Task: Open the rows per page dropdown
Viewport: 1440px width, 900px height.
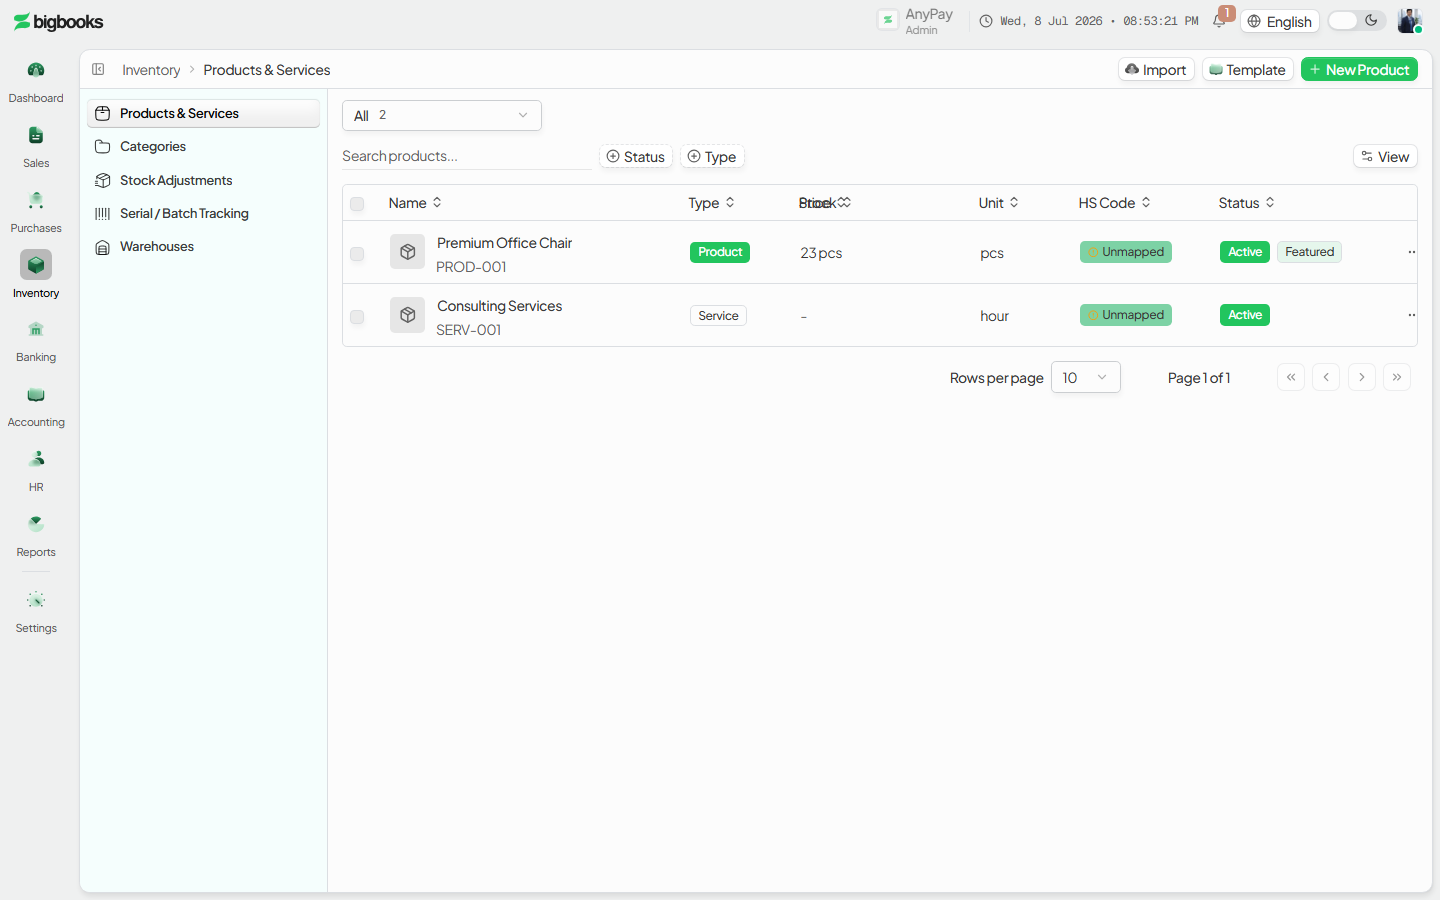Action: (1086, 377)
